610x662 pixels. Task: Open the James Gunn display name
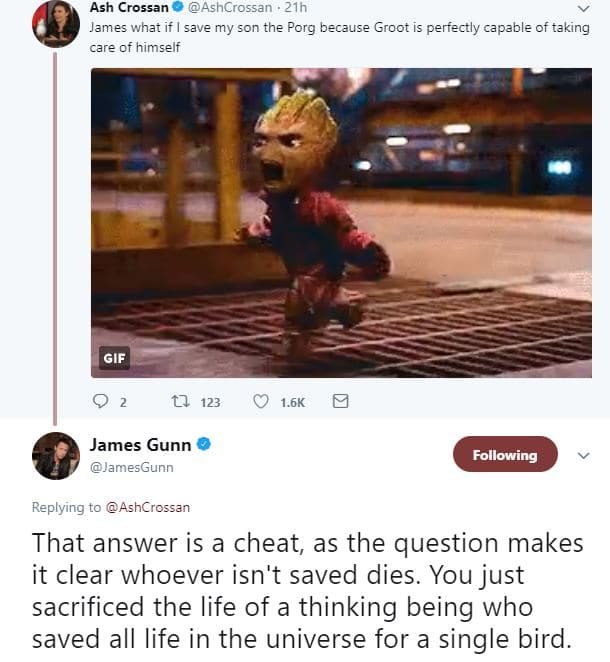pos(140,445)
